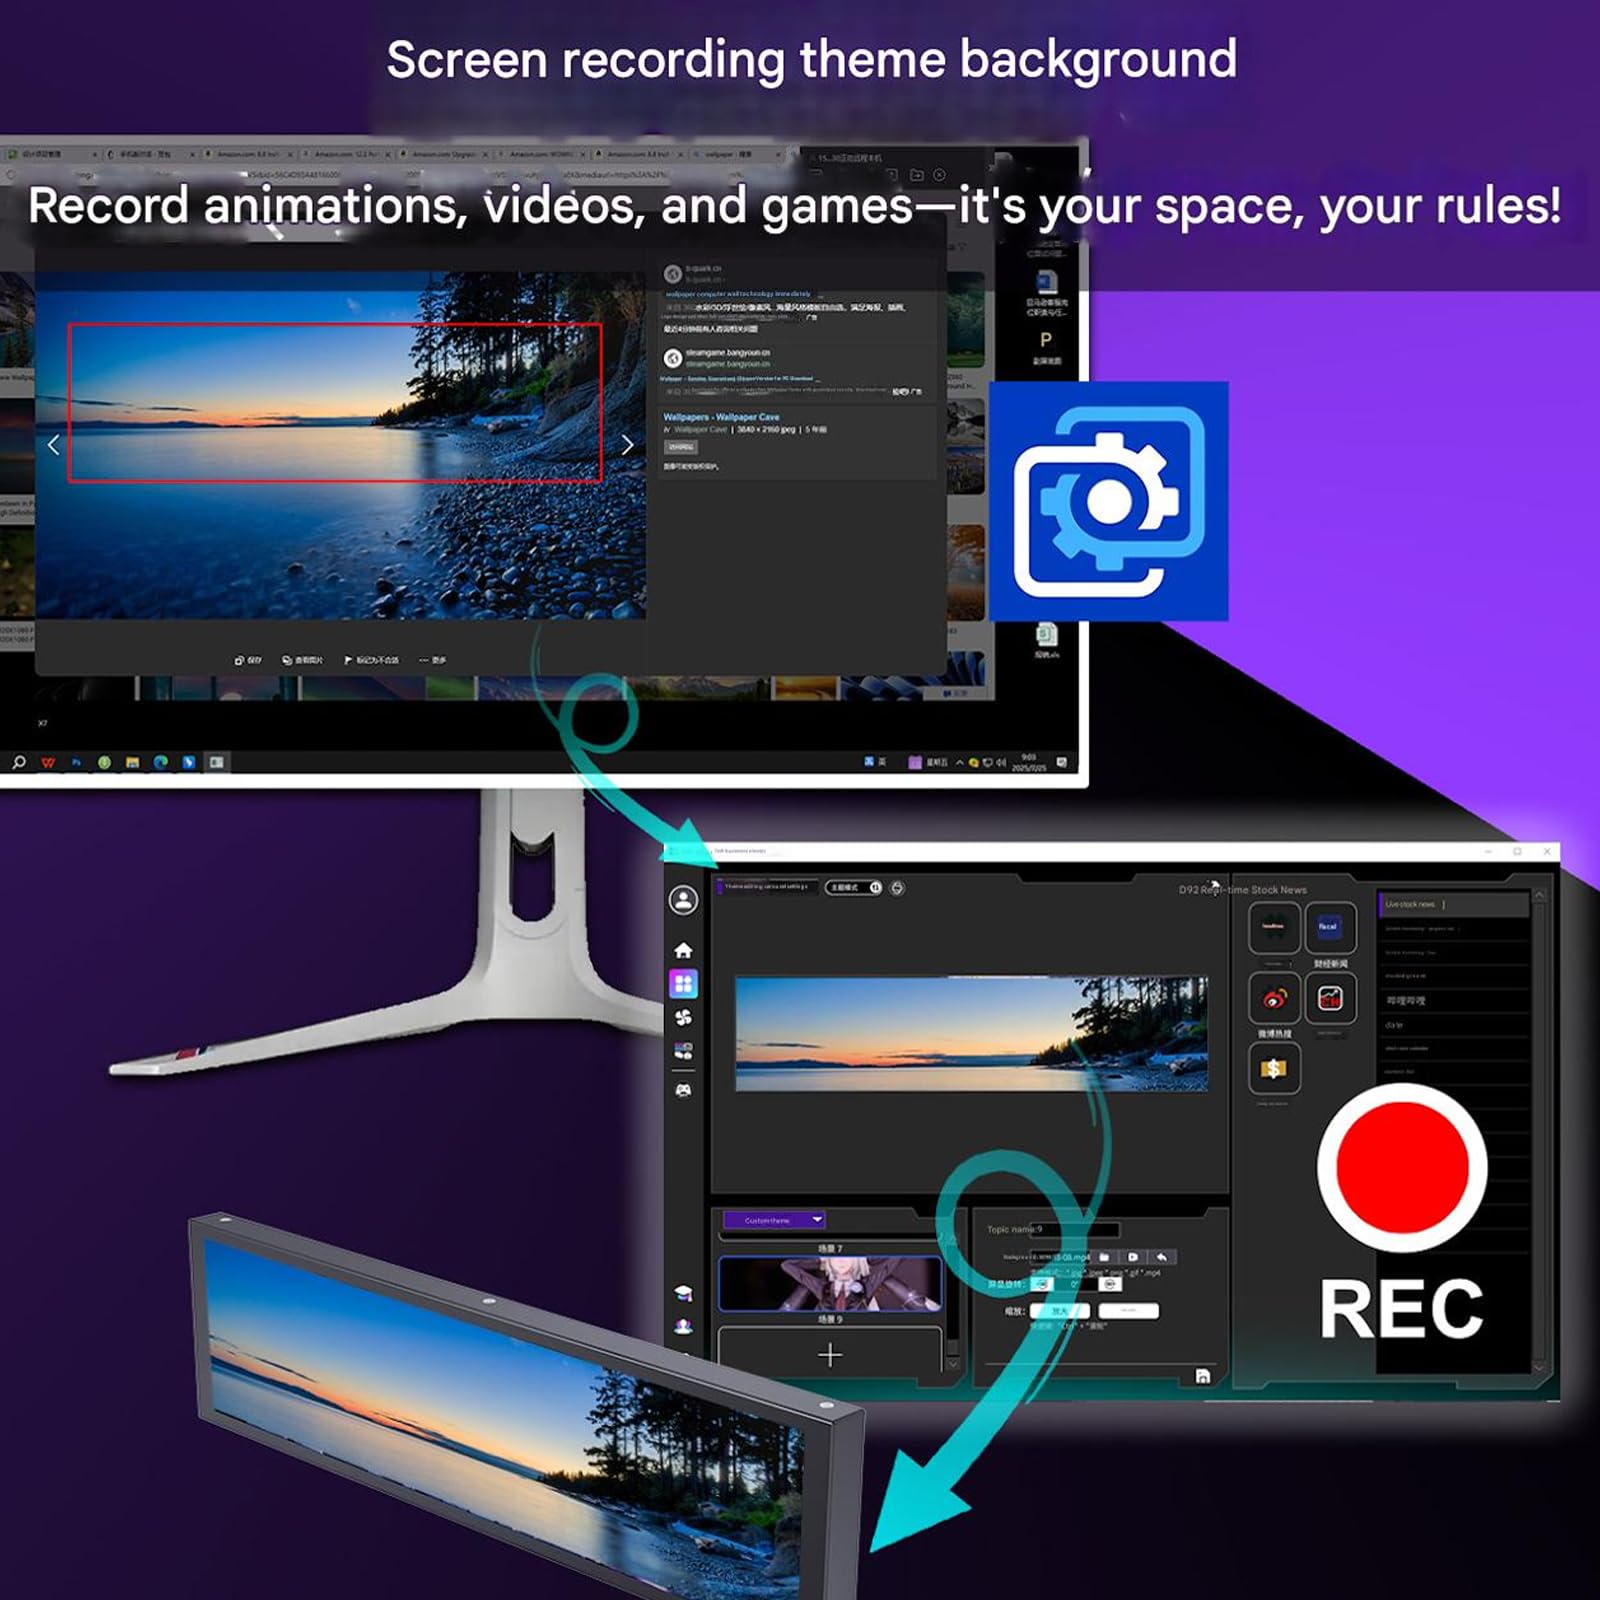Click the second white zoom button
Image resolution: width=1600 pixels, height=1600 pixels.
1128,1310
